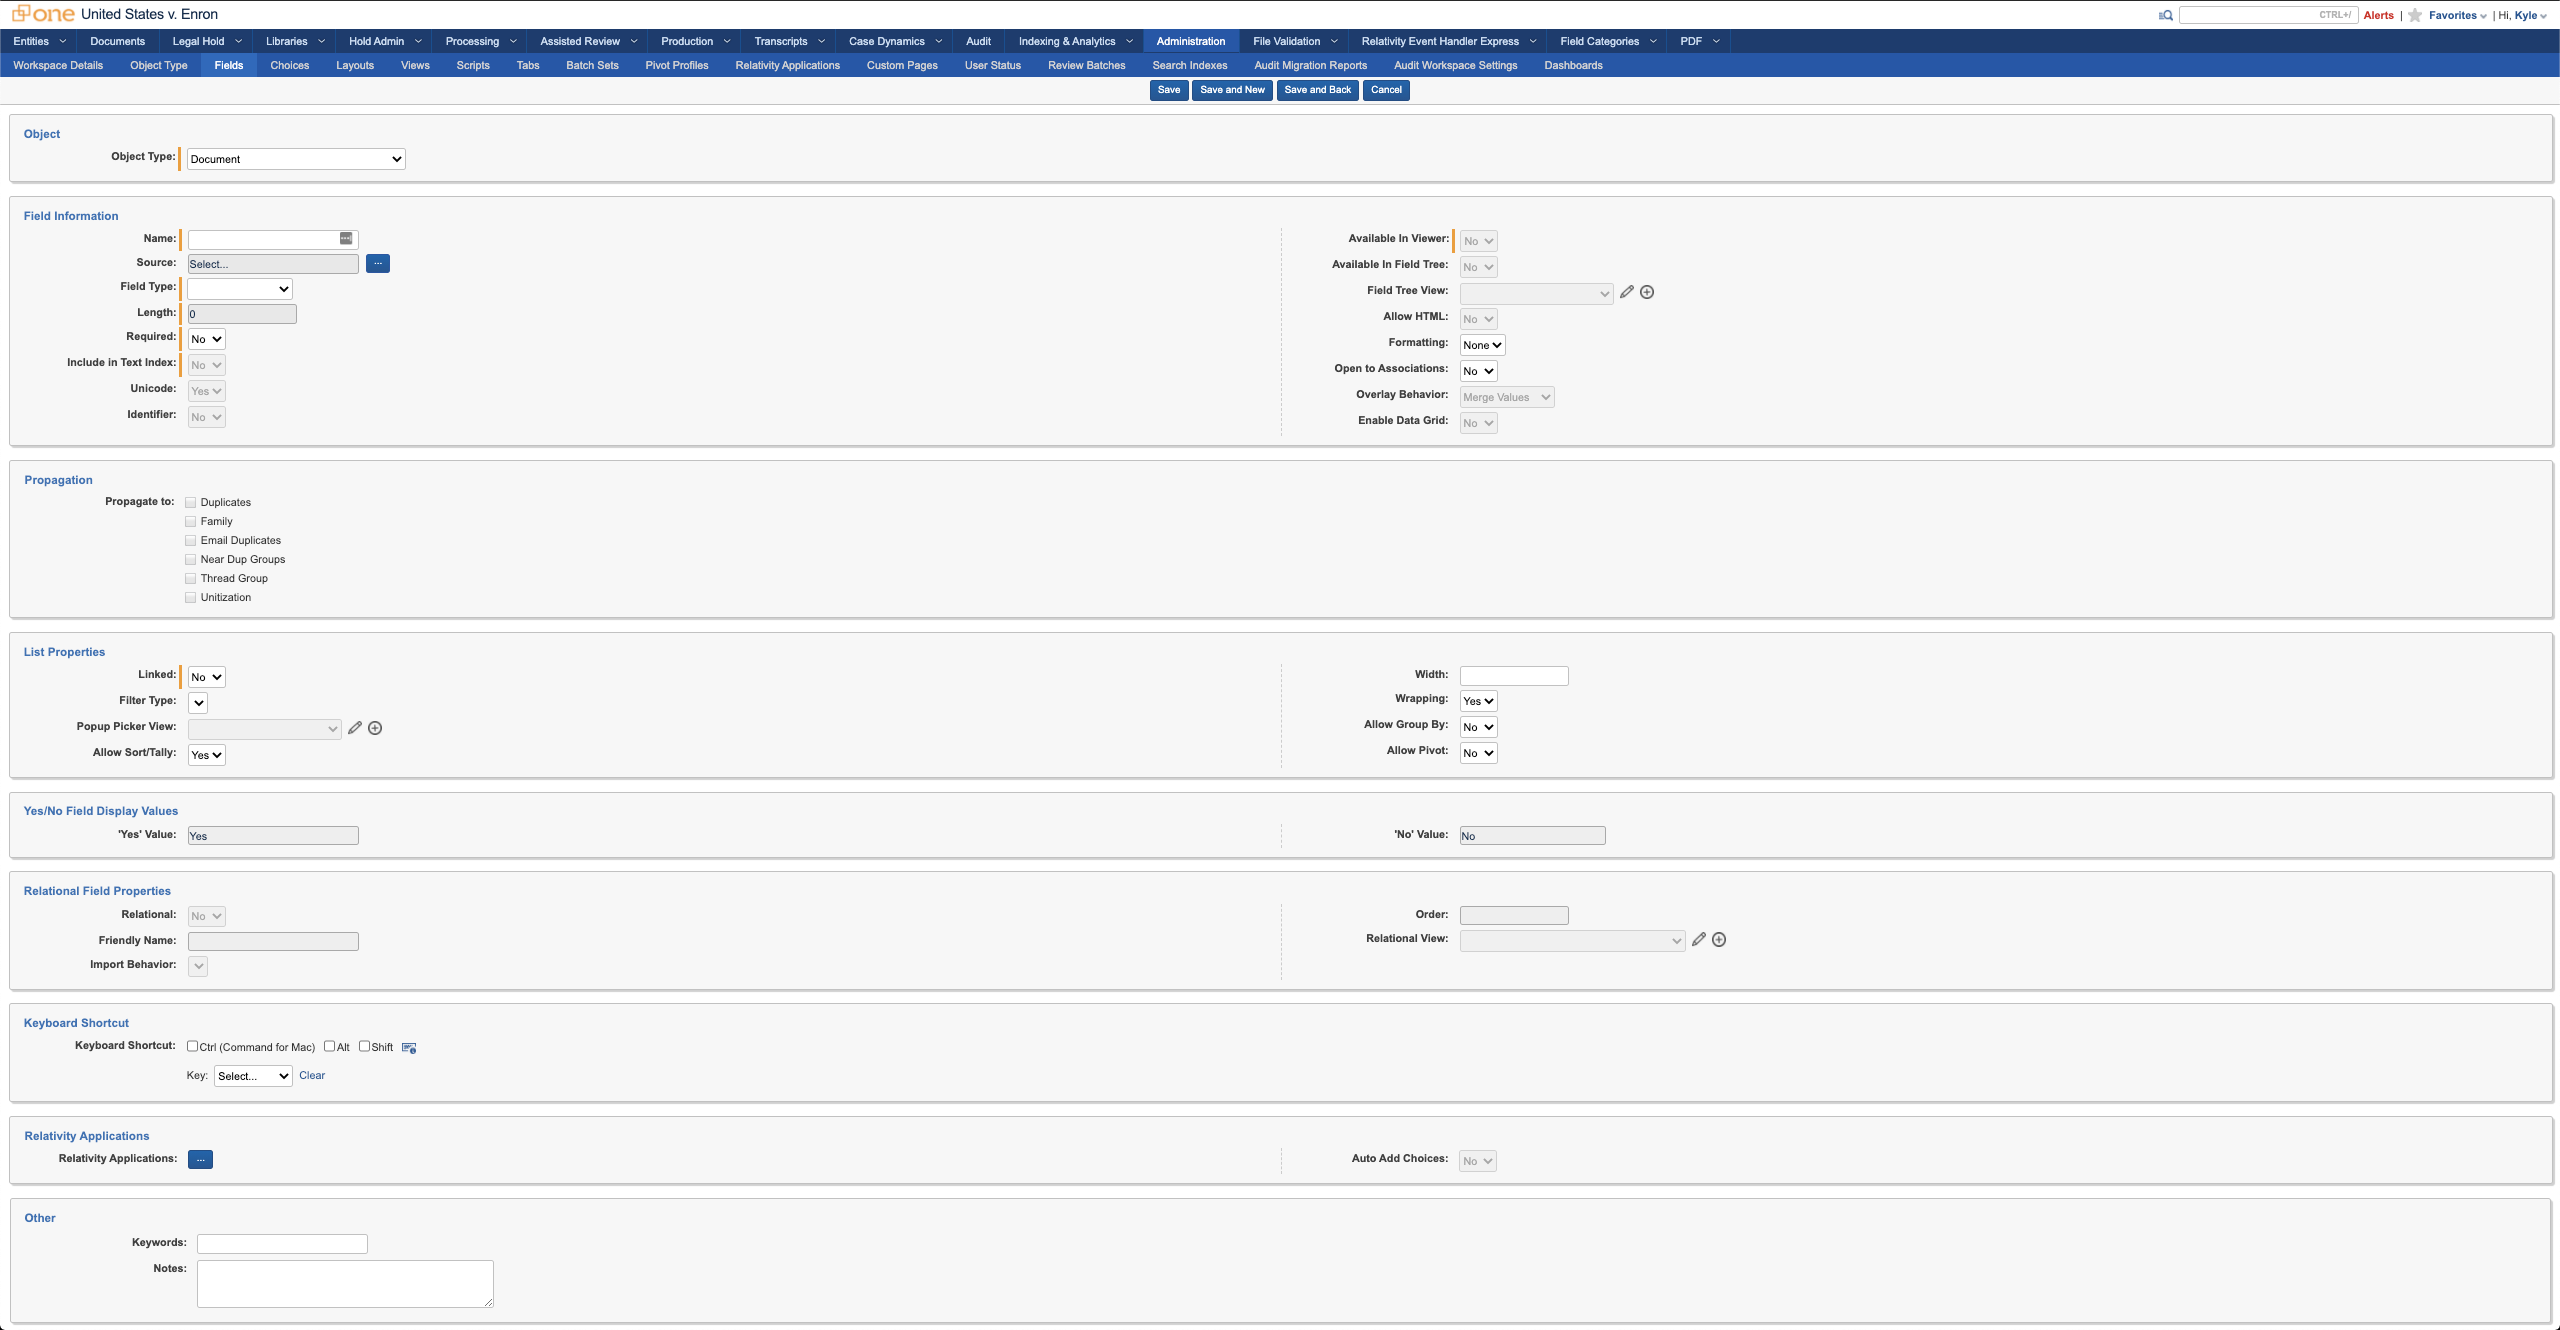Open the Formatting dropdown
This screenshot has height=1330, width=2560.
point(1483,345)
